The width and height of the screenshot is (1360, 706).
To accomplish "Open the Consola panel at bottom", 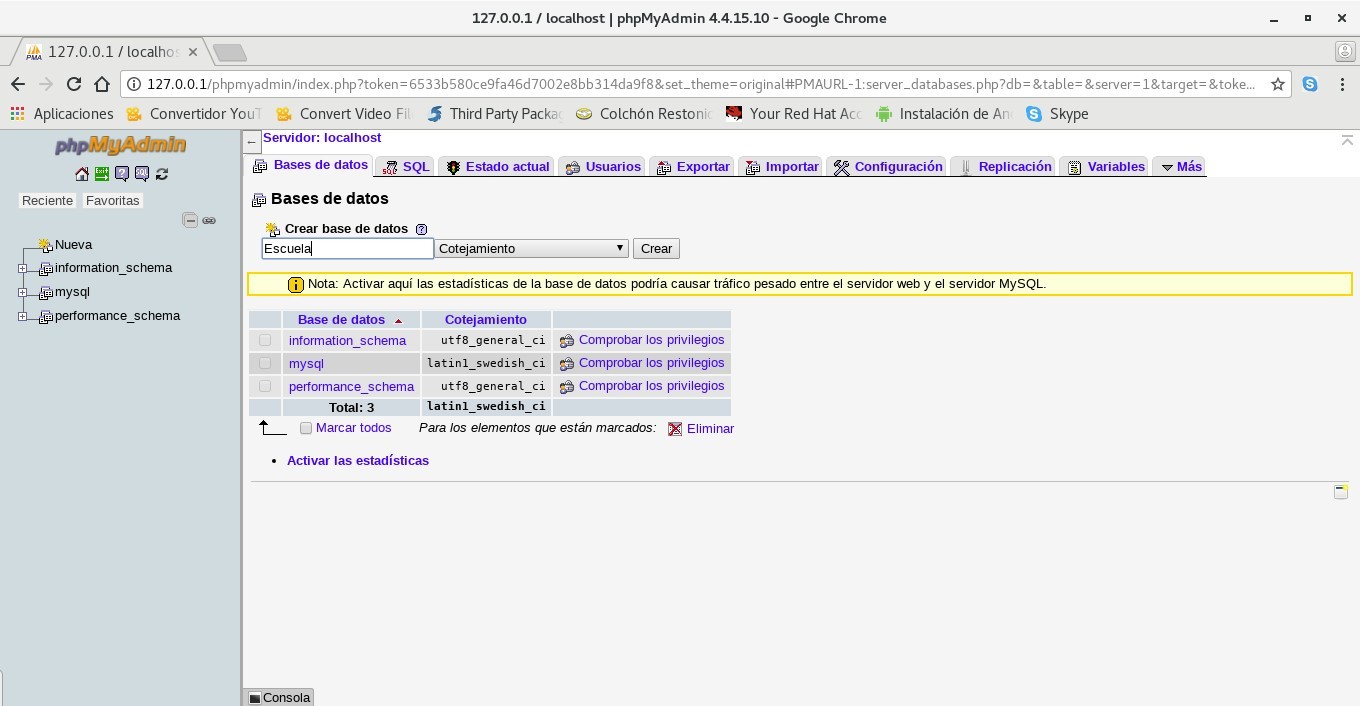I will pyautogui.click(x=279, y=697).
